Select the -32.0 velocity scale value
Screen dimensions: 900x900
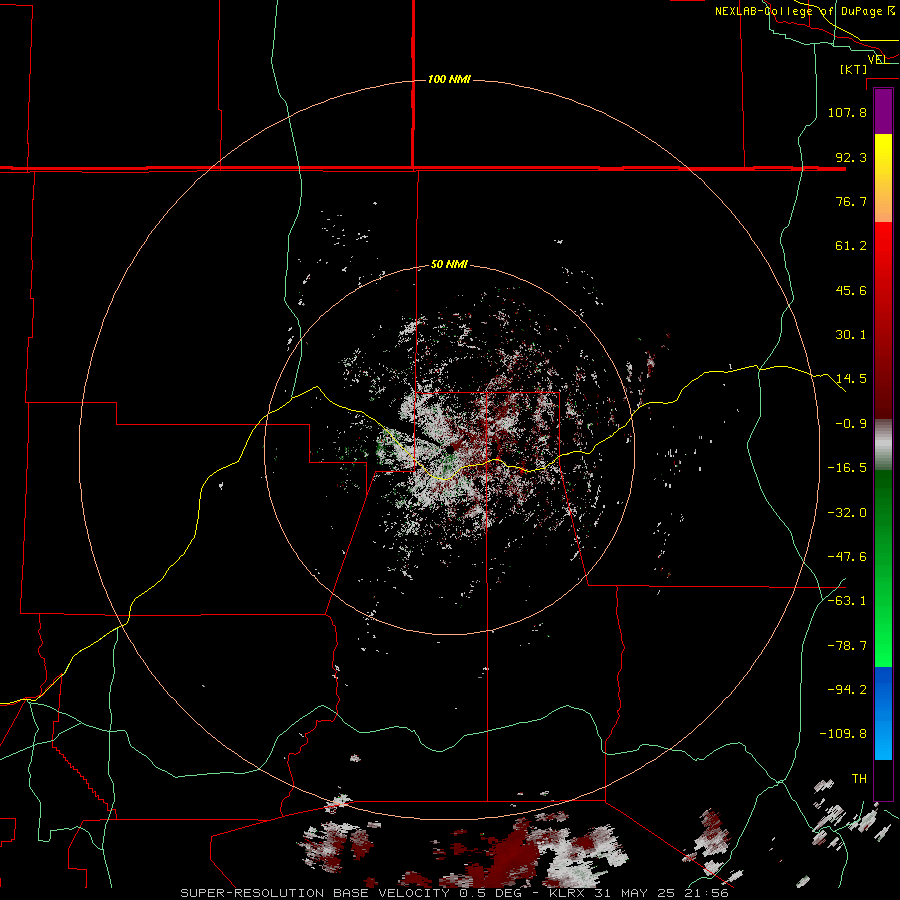point(847,513)
